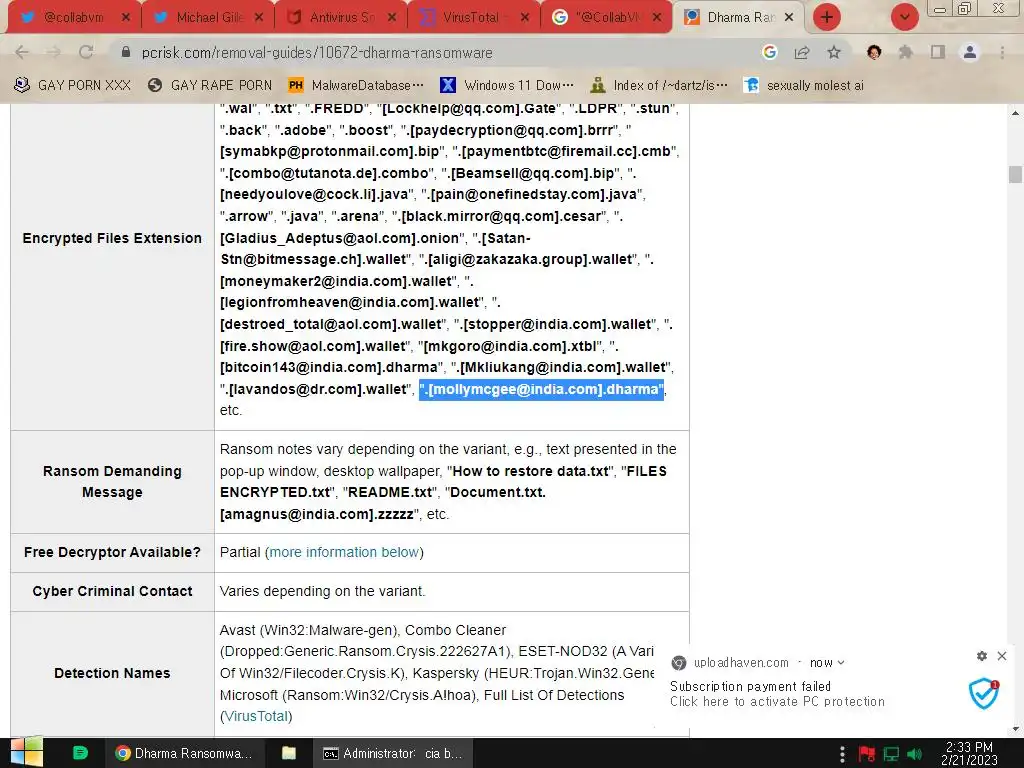Reload the current page

[86, 52]
